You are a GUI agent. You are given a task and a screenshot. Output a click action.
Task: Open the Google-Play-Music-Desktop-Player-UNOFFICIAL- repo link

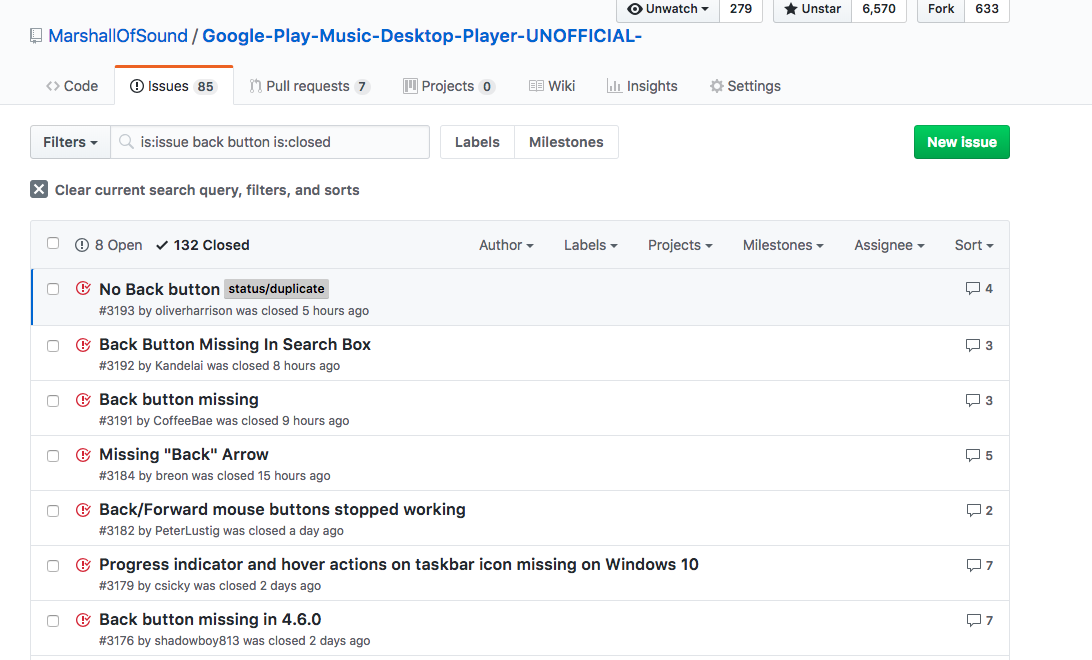422,36
